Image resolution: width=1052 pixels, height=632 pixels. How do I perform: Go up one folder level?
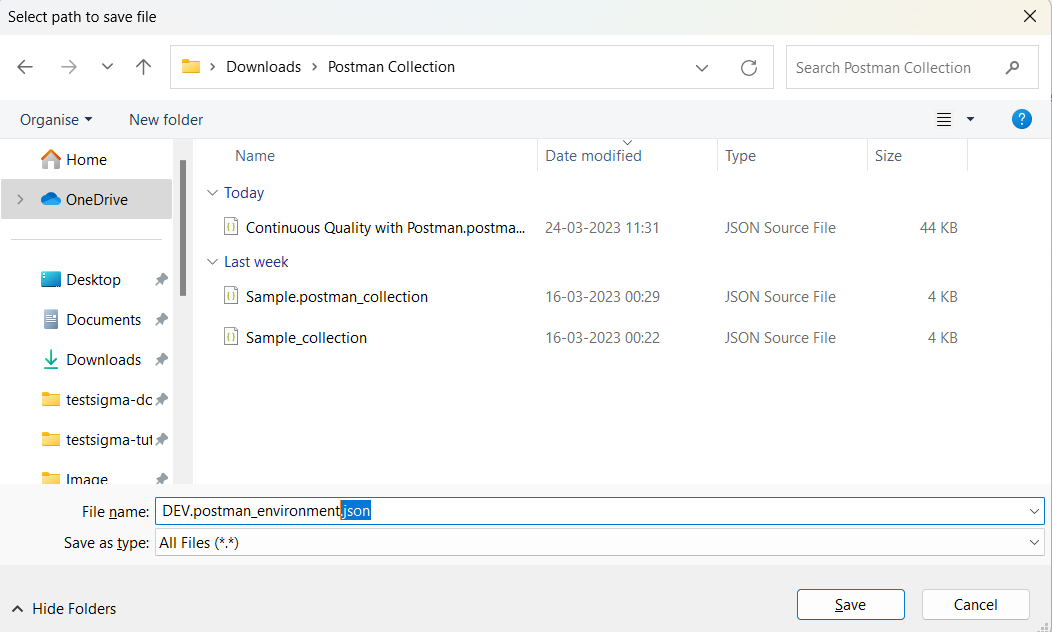click(143, 67)
